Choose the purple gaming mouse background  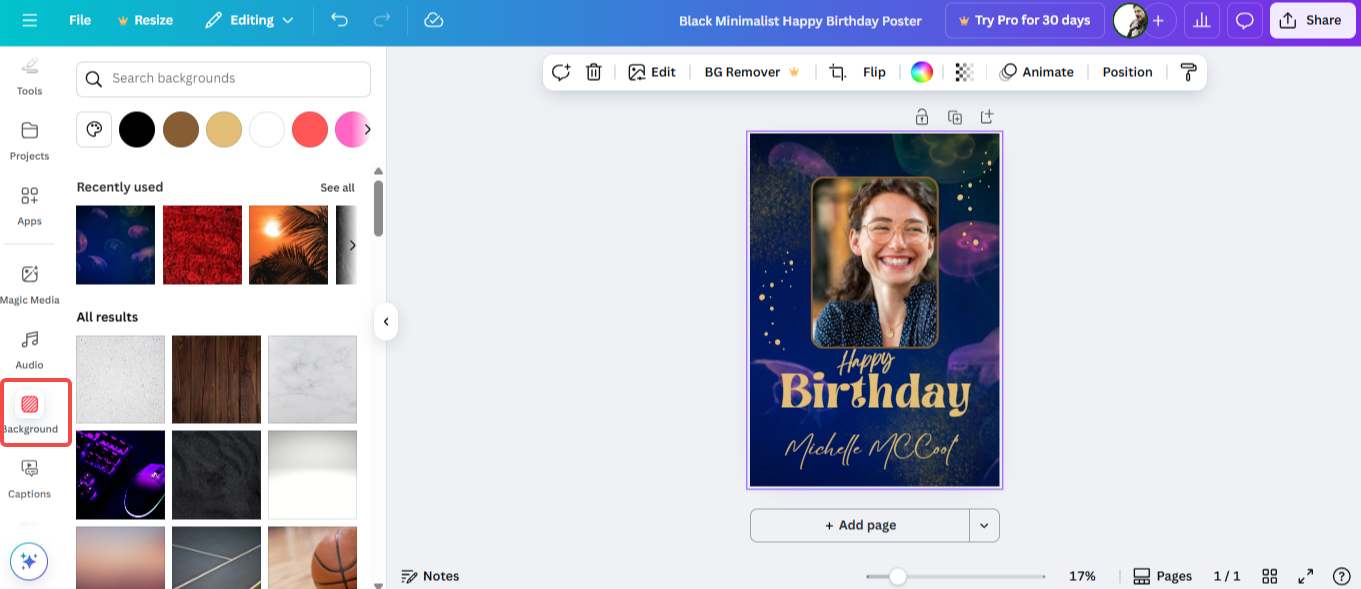pos(120,475)
